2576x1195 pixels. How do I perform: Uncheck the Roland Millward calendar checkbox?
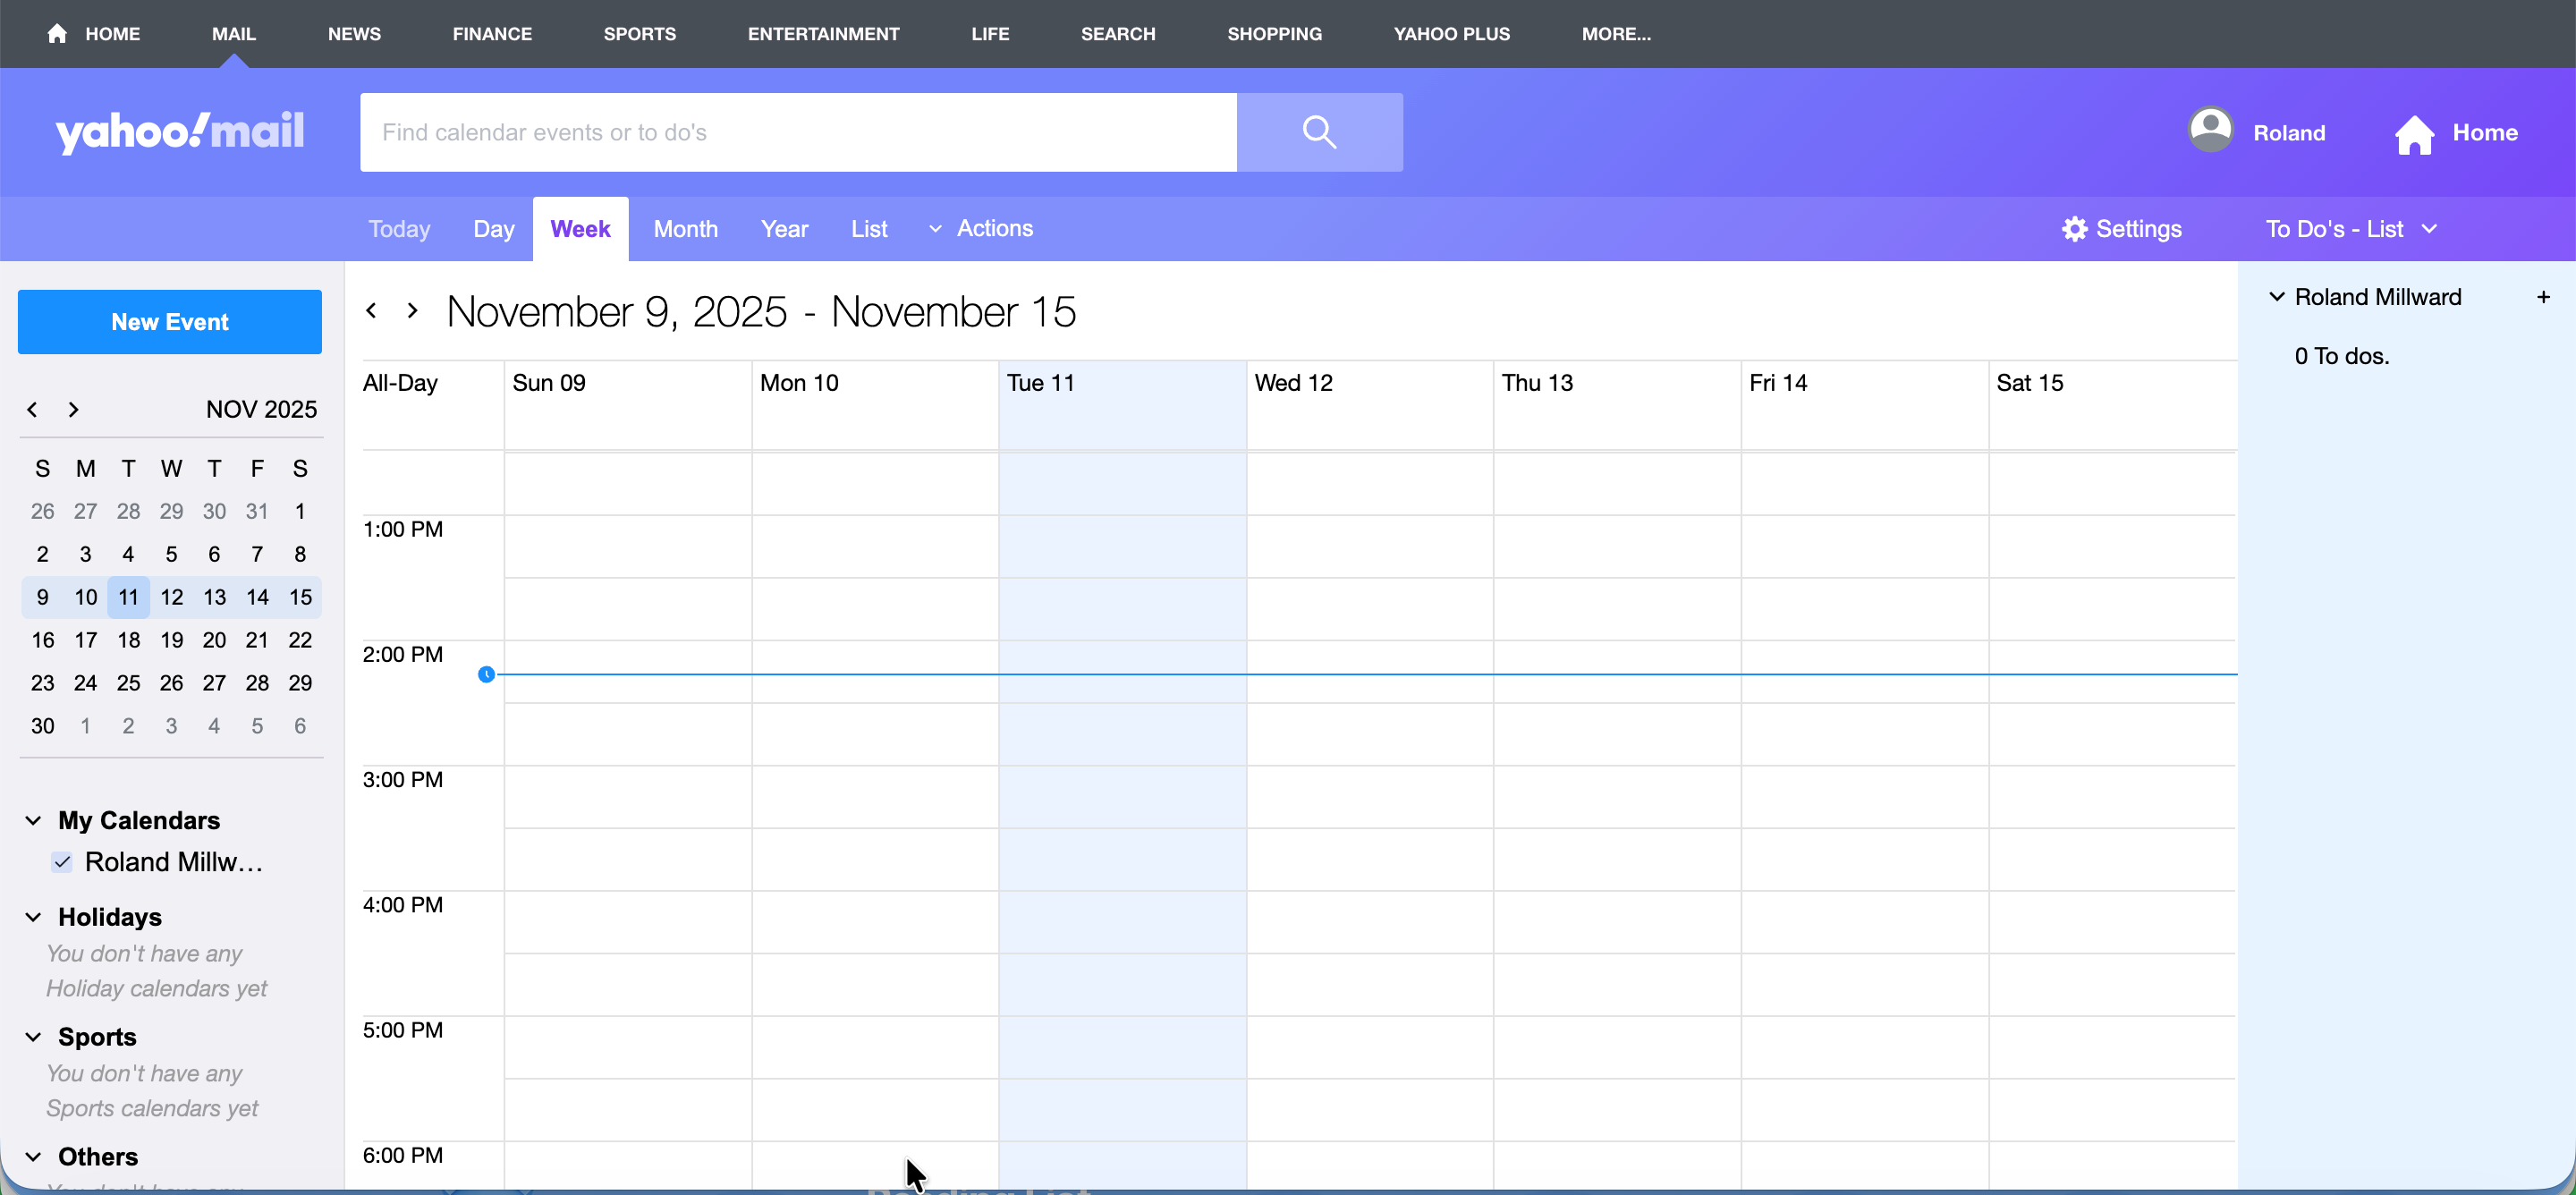pyautogui.click(x=62, y=862)
